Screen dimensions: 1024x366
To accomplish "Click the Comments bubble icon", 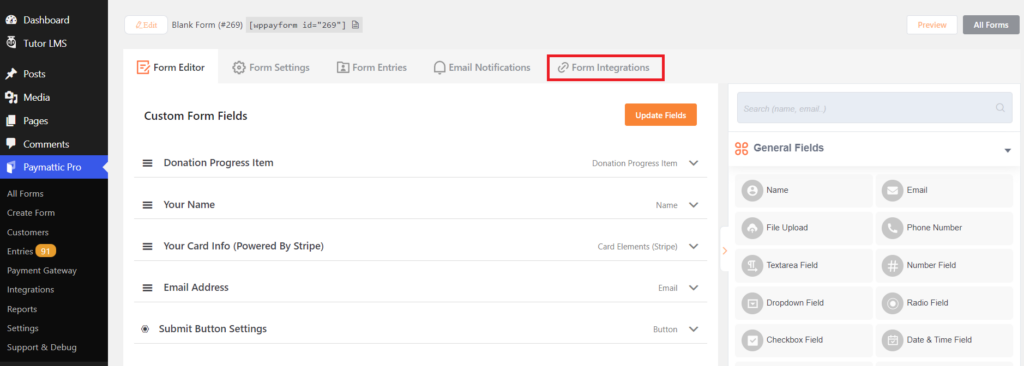I will tap(11, 144).
